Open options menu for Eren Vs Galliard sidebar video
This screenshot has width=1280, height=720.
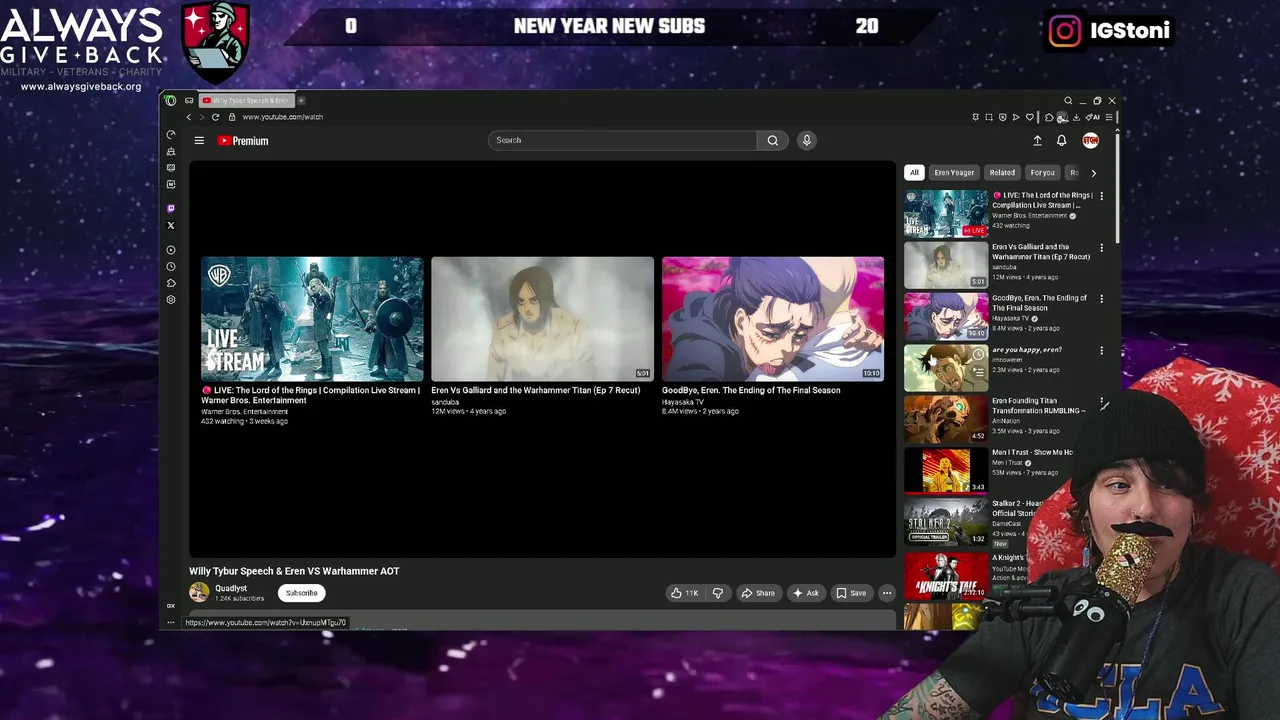point(1101,248)
